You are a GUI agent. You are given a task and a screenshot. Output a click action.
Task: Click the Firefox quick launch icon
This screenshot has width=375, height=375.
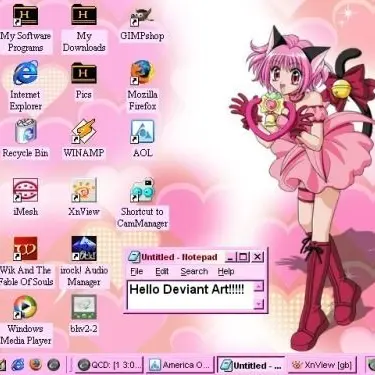point(36,365)
